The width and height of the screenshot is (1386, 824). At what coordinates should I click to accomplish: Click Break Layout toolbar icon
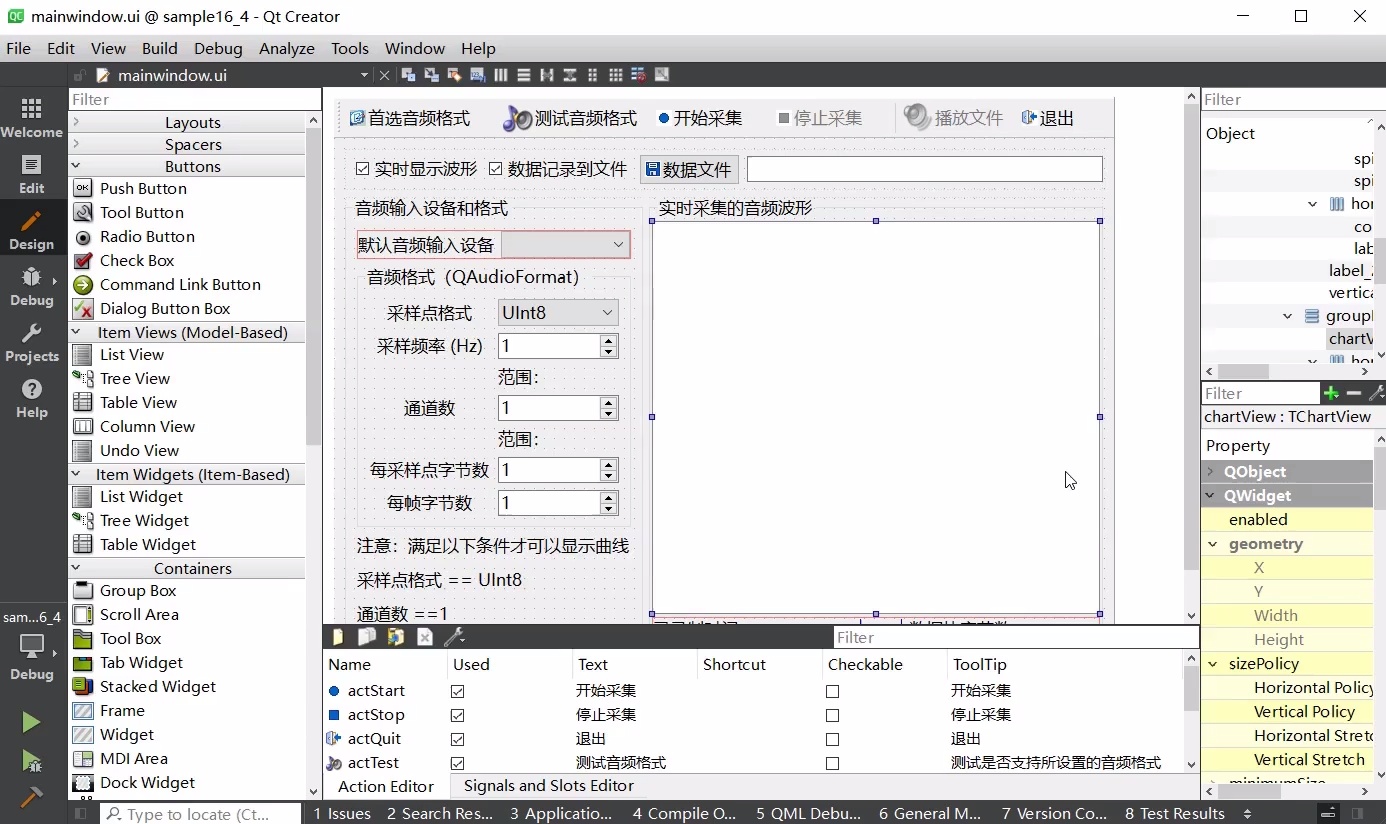(x=639, y=75)
